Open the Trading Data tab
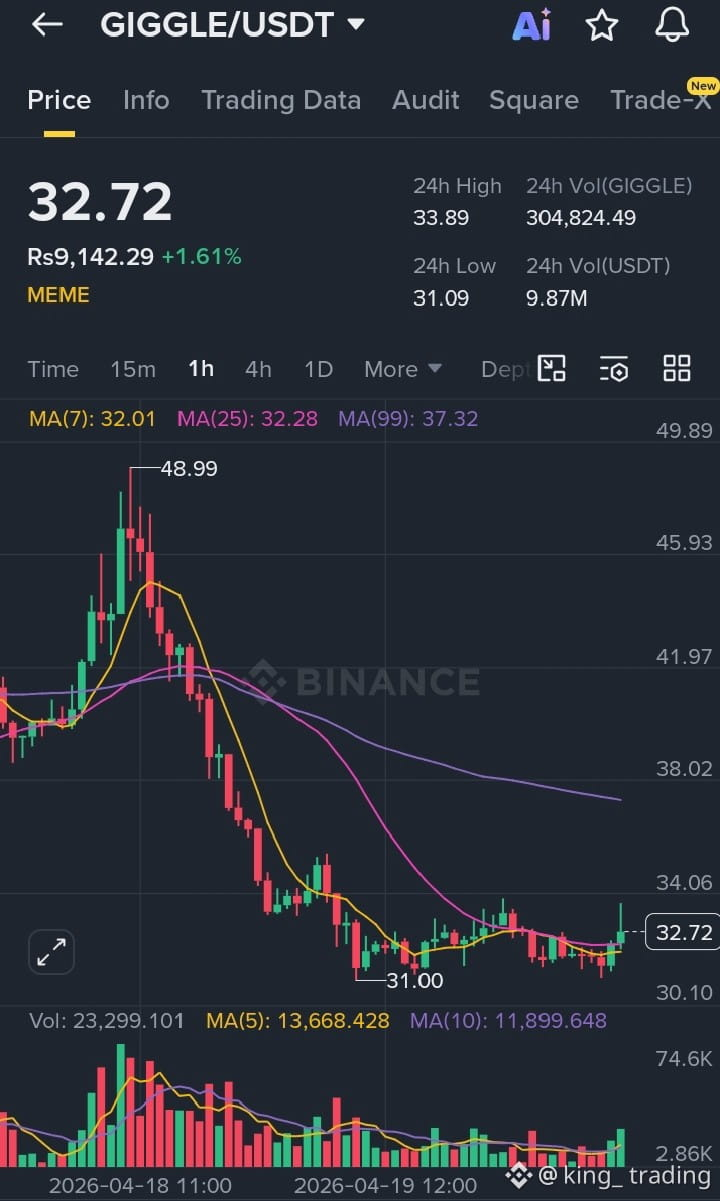The height and width of the screenshot is (1201, 720). tap(281, 100)
